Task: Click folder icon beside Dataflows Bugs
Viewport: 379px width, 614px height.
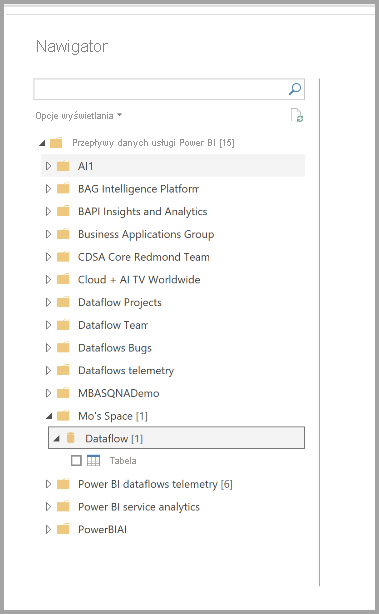Action: pos(63,348)
